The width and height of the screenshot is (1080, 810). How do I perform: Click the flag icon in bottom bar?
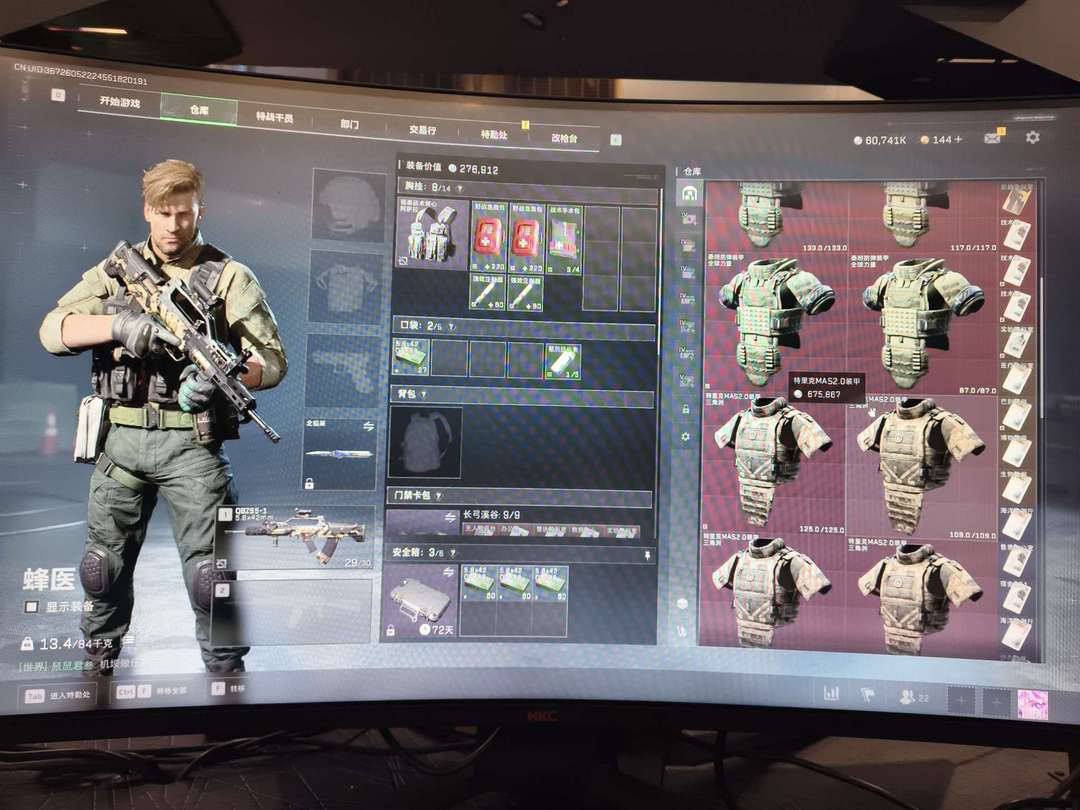[867, 695]
